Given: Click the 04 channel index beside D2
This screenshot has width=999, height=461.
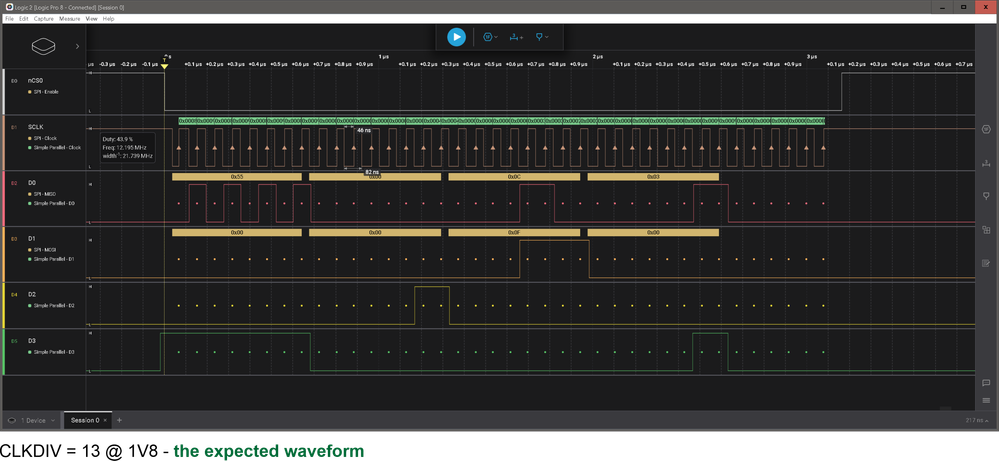Looking at the screenshot, I should click(x=14, y=295).
